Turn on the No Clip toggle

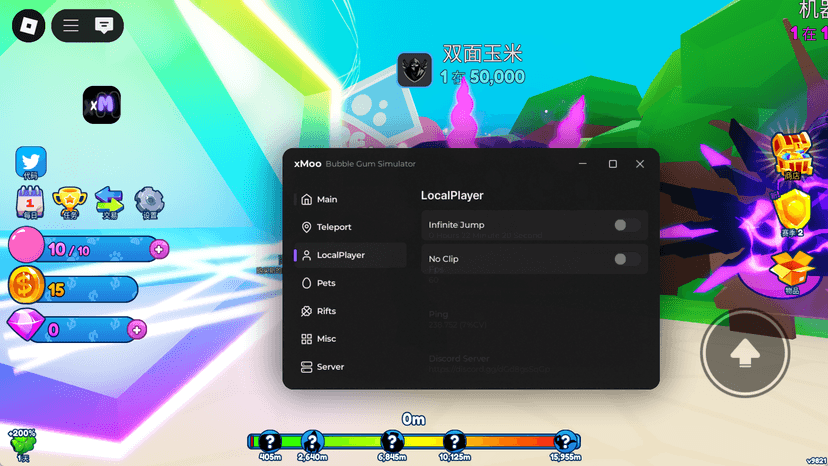click(x=627, y=259)
